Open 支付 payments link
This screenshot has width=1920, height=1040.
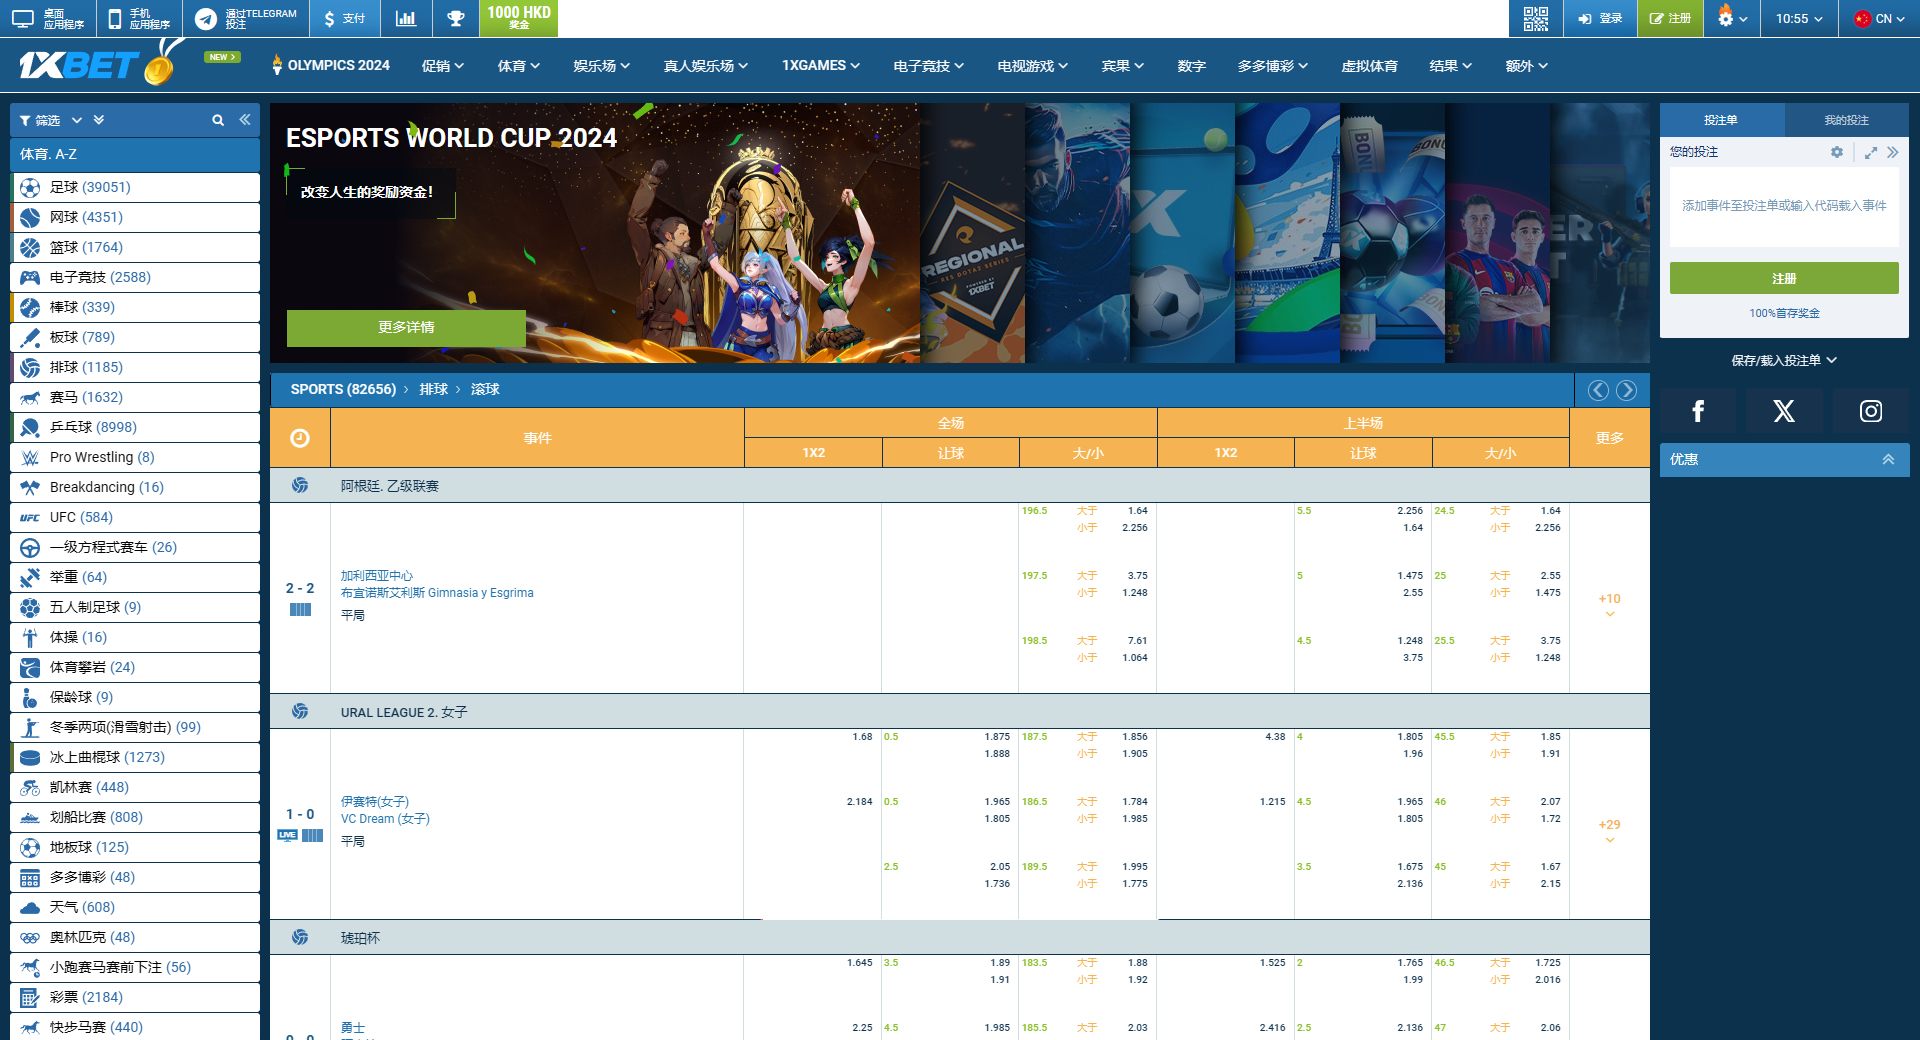click(345, 18)
